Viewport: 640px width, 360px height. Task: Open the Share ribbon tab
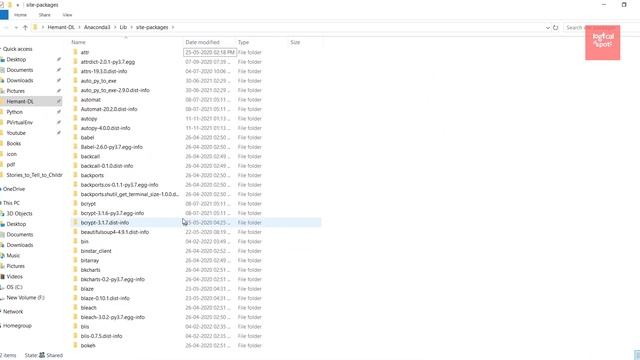pos(44,15)
